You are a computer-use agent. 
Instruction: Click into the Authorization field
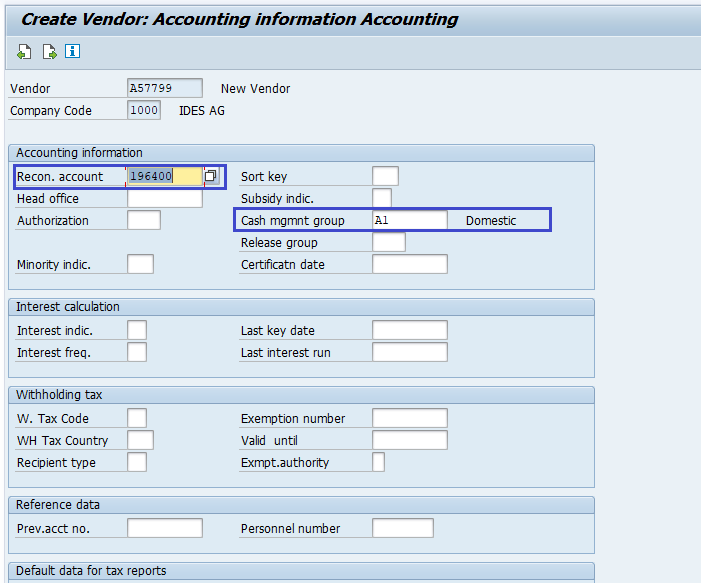point(144,220)
